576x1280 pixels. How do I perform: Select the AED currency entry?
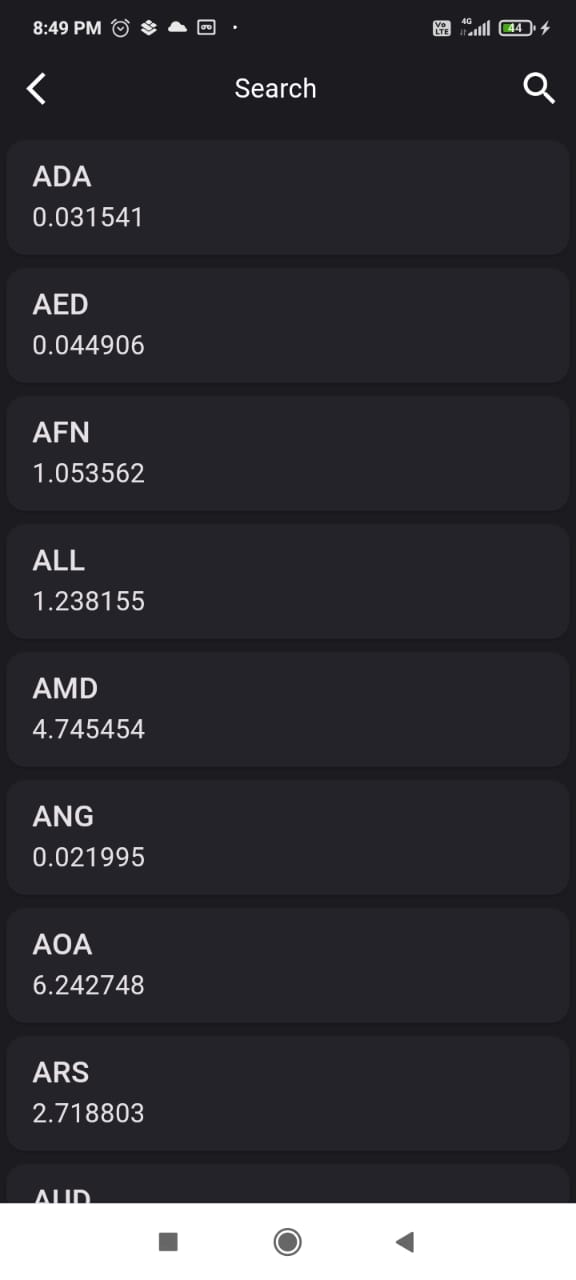pyautogui.click(x=288, y=324)
